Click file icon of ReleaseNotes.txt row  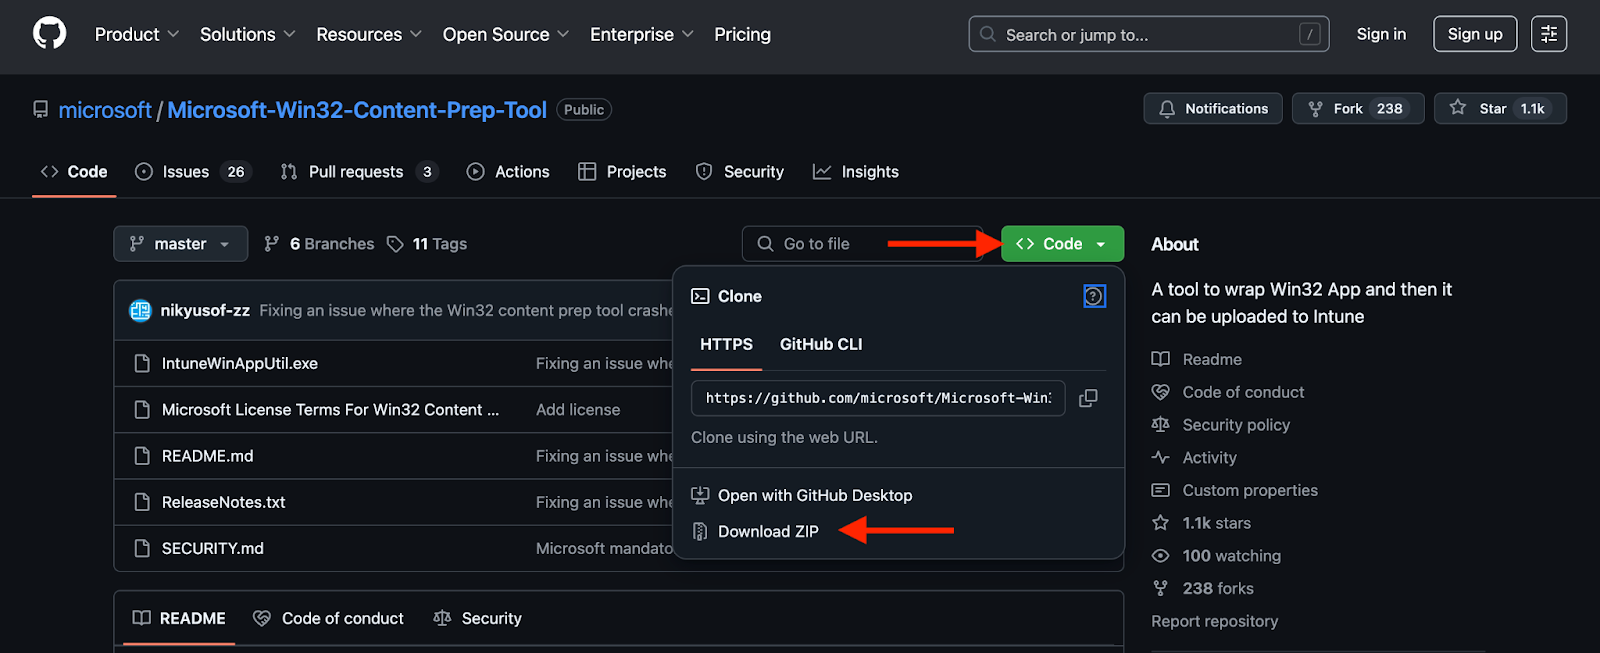142,502
